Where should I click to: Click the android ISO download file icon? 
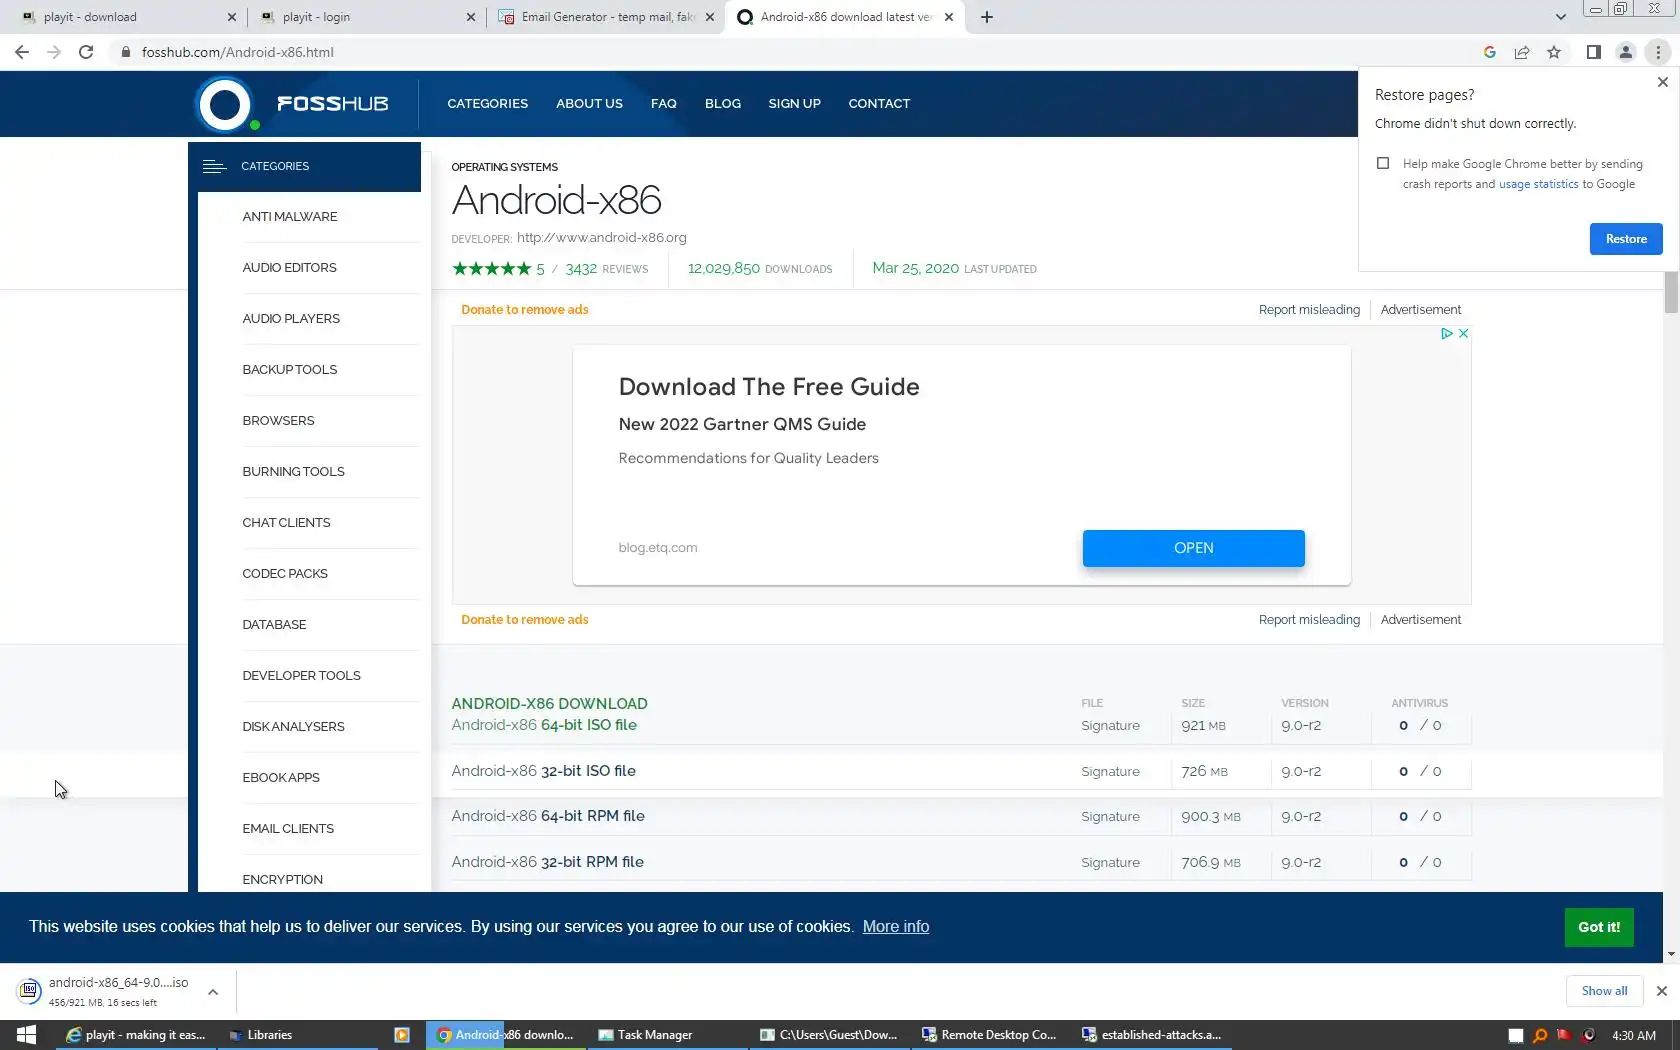pos(29,991)
